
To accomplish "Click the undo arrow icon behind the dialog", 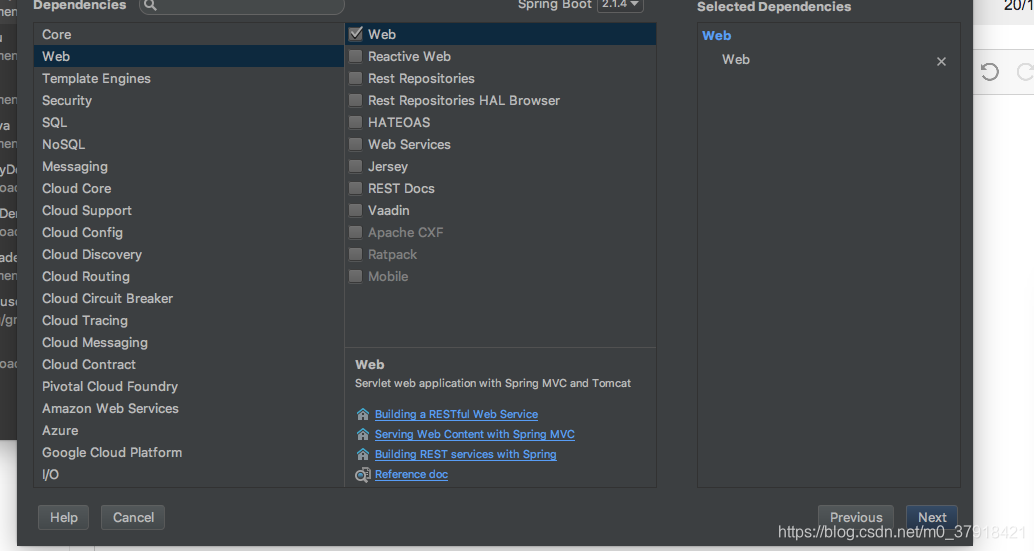I will point(989,72).
